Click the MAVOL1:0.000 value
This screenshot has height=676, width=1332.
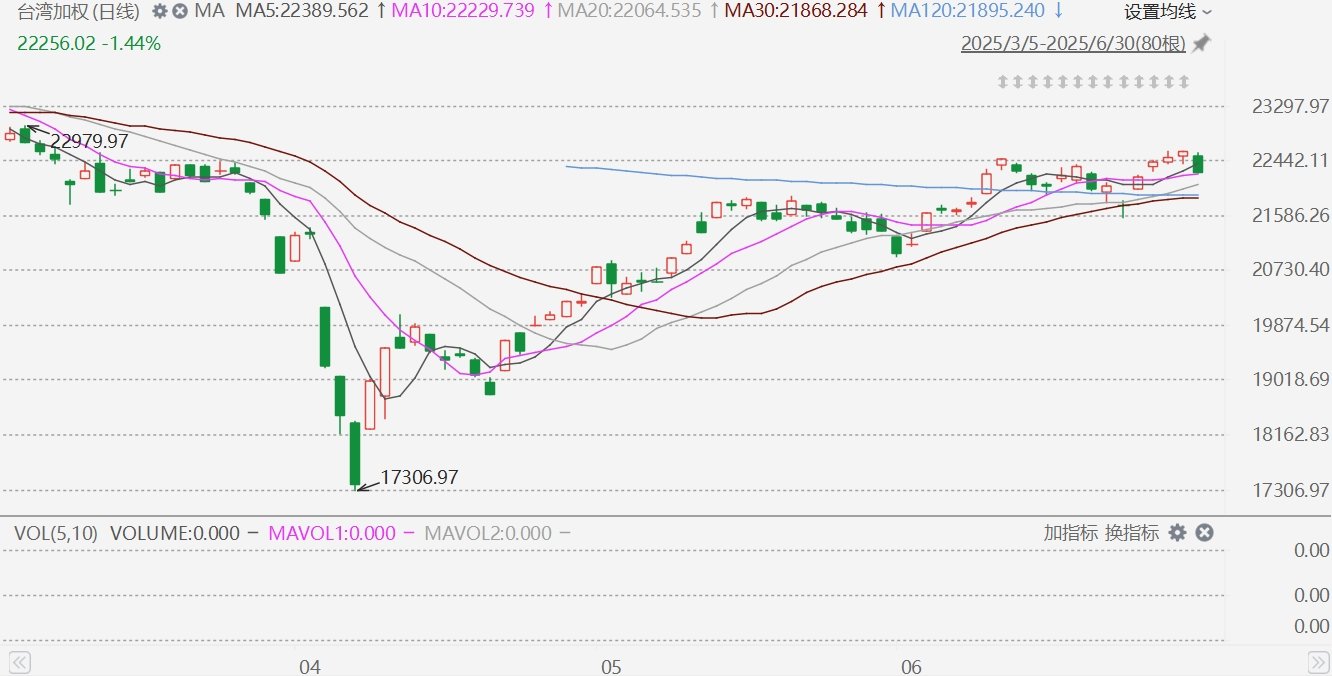(x=332, y=533)
